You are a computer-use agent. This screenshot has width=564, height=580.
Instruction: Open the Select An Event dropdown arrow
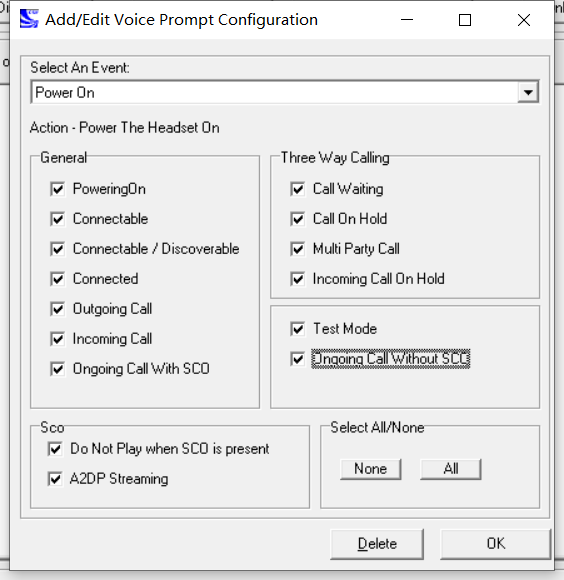(528, 92)
